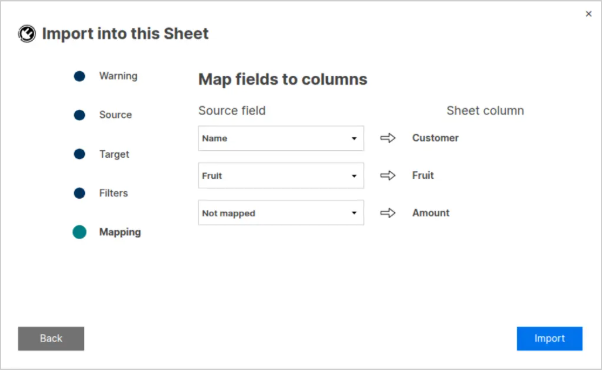Select the Filters step label
Image resolution: width=603 pixels, height=371 pixels.
tap(113, 193)
